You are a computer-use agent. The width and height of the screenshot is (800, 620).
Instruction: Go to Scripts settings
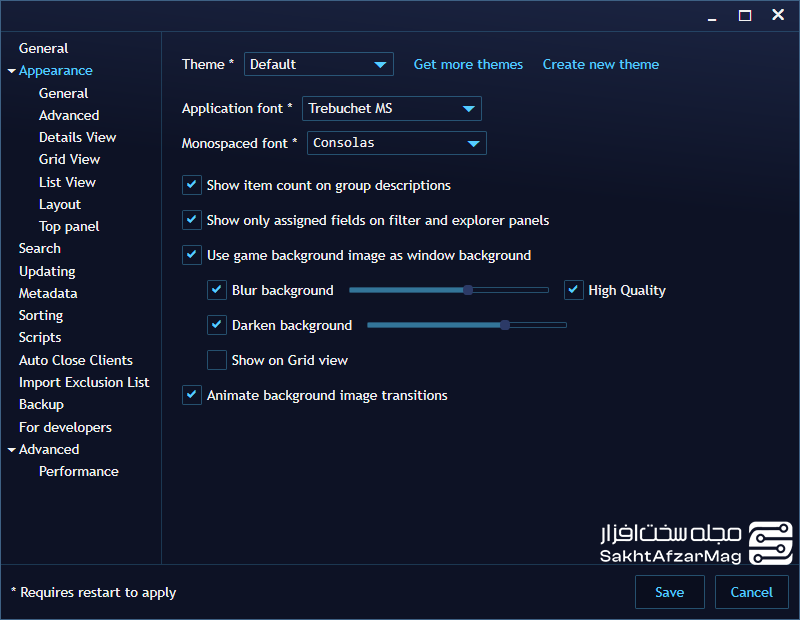pos(40,337)
